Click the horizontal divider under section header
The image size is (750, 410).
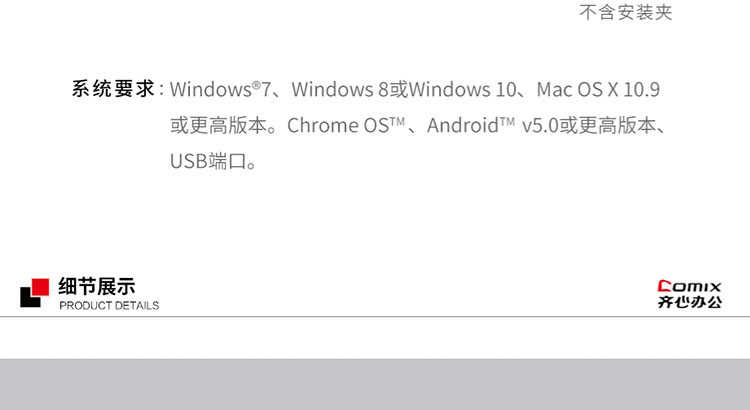pos(375,317)
